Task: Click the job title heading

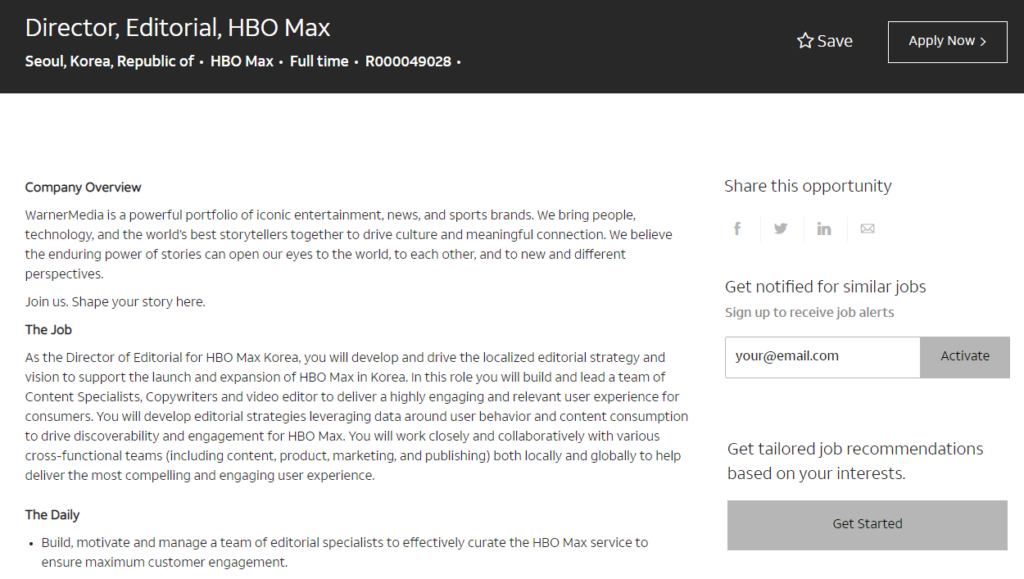Action: tap(178, 28)
